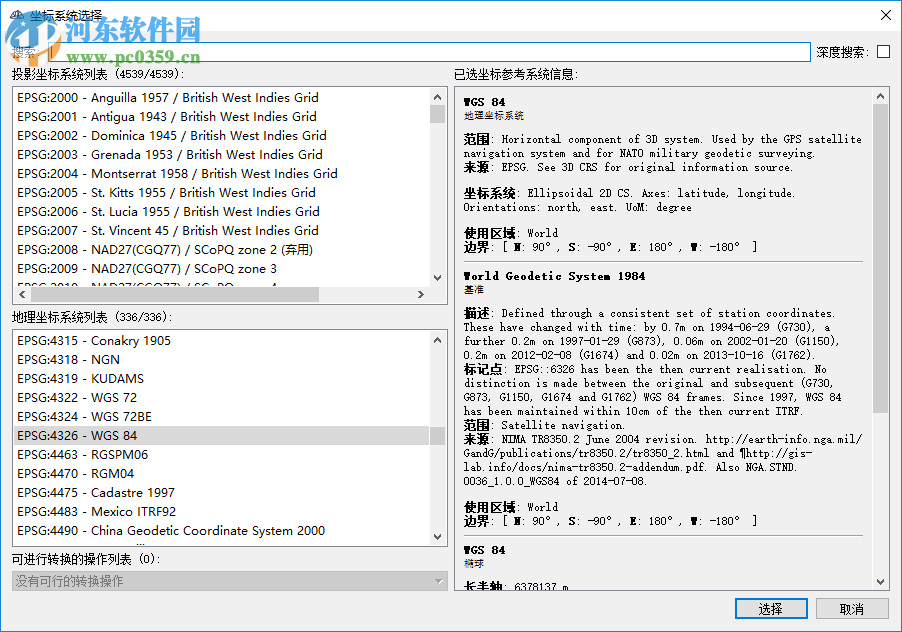
Task: Click projected list horizontal scrollbar thumb
Action: click(x=175, y=294)
